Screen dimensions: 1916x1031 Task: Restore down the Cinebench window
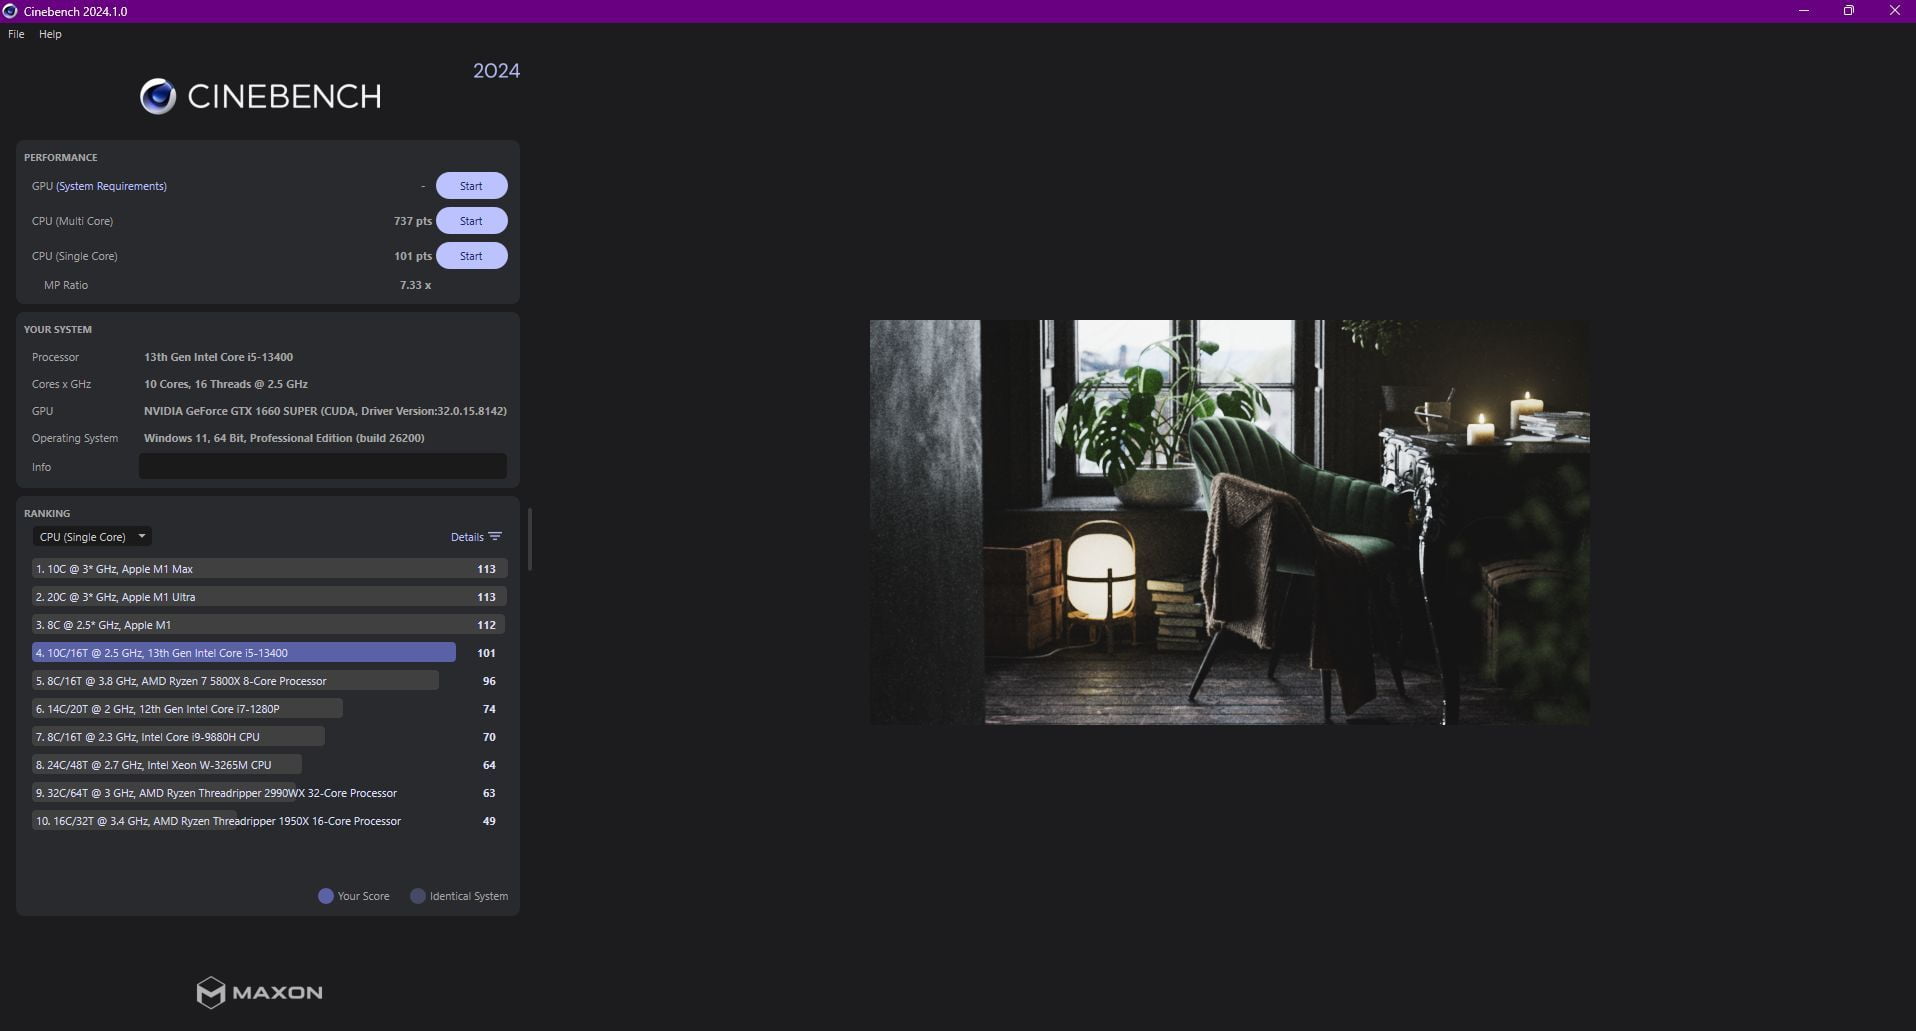click(1848, 11)
